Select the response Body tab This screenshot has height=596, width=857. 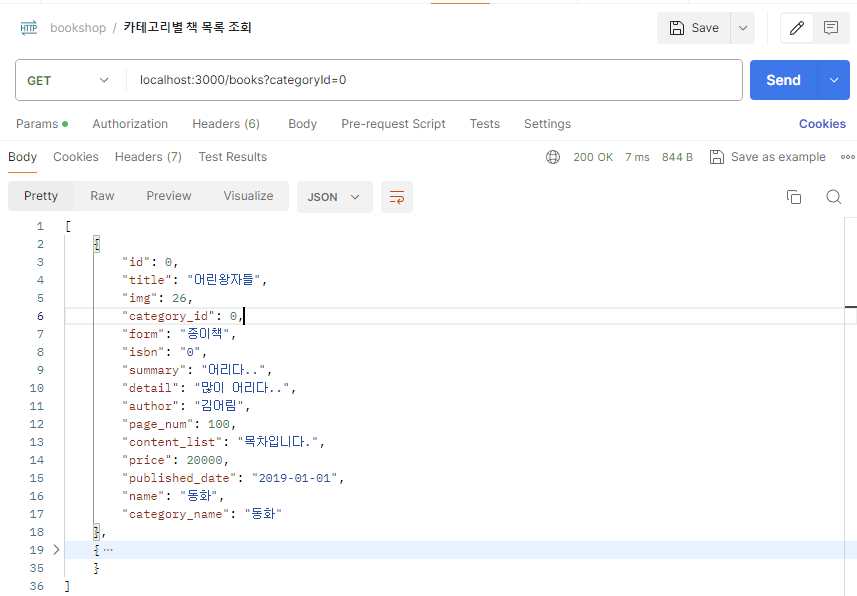tap(22, 157)
